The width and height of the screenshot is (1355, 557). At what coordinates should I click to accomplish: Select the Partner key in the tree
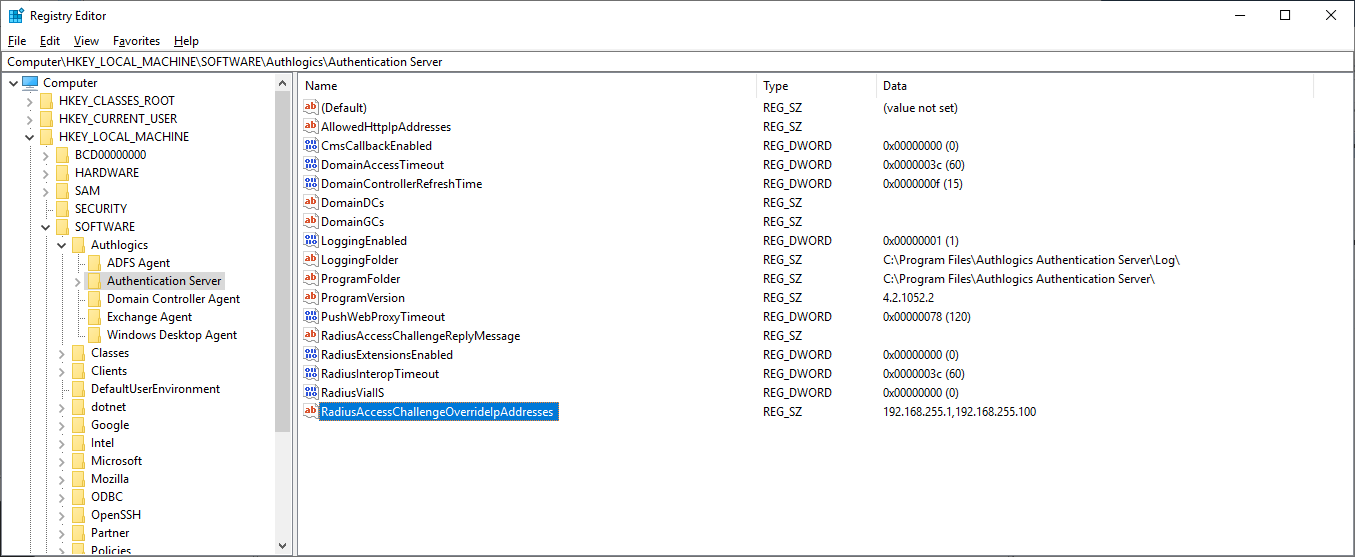click(110, 533)
